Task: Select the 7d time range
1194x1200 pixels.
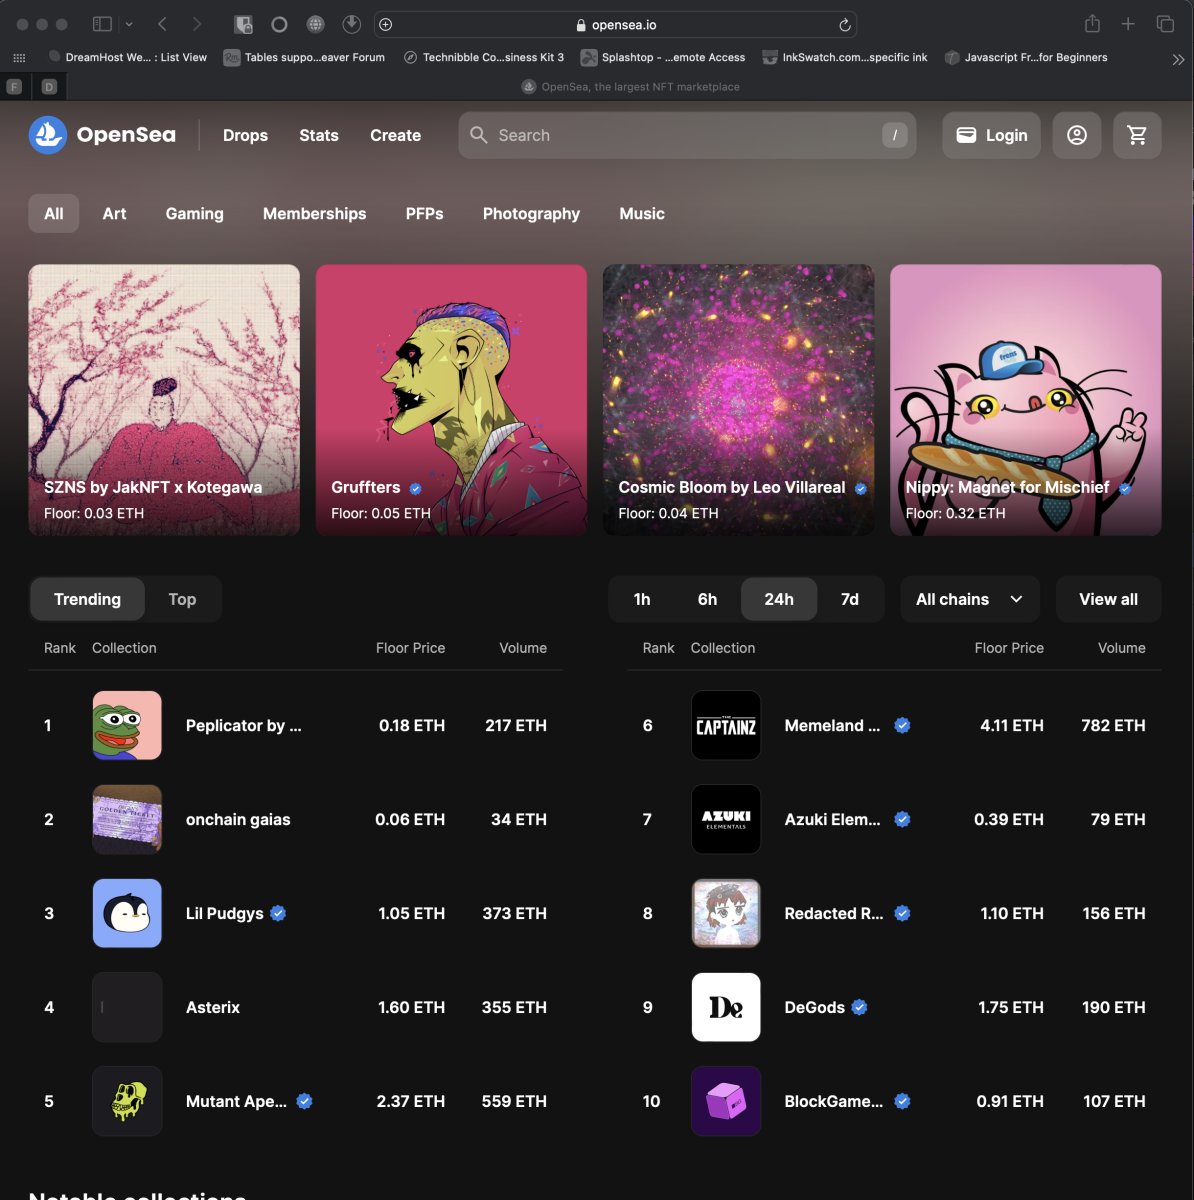Action: (849, 599)
